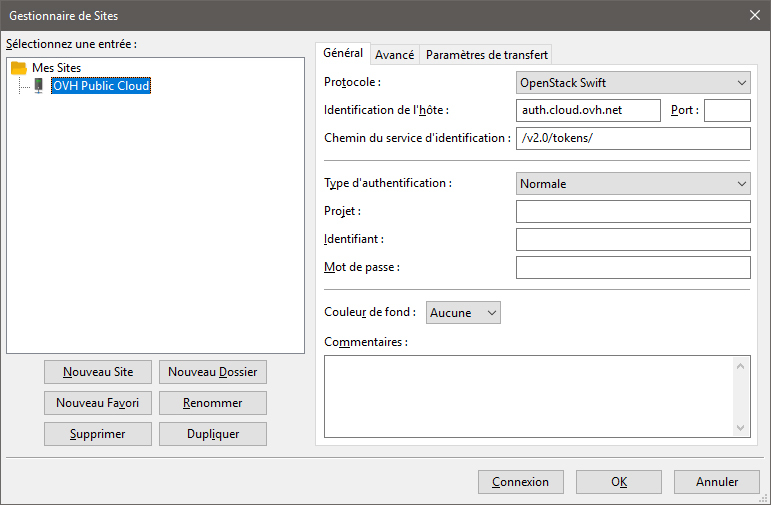The image size is (771, 505).
Task: Open the Type d'authentification dropdown
Action: point(633,183)
